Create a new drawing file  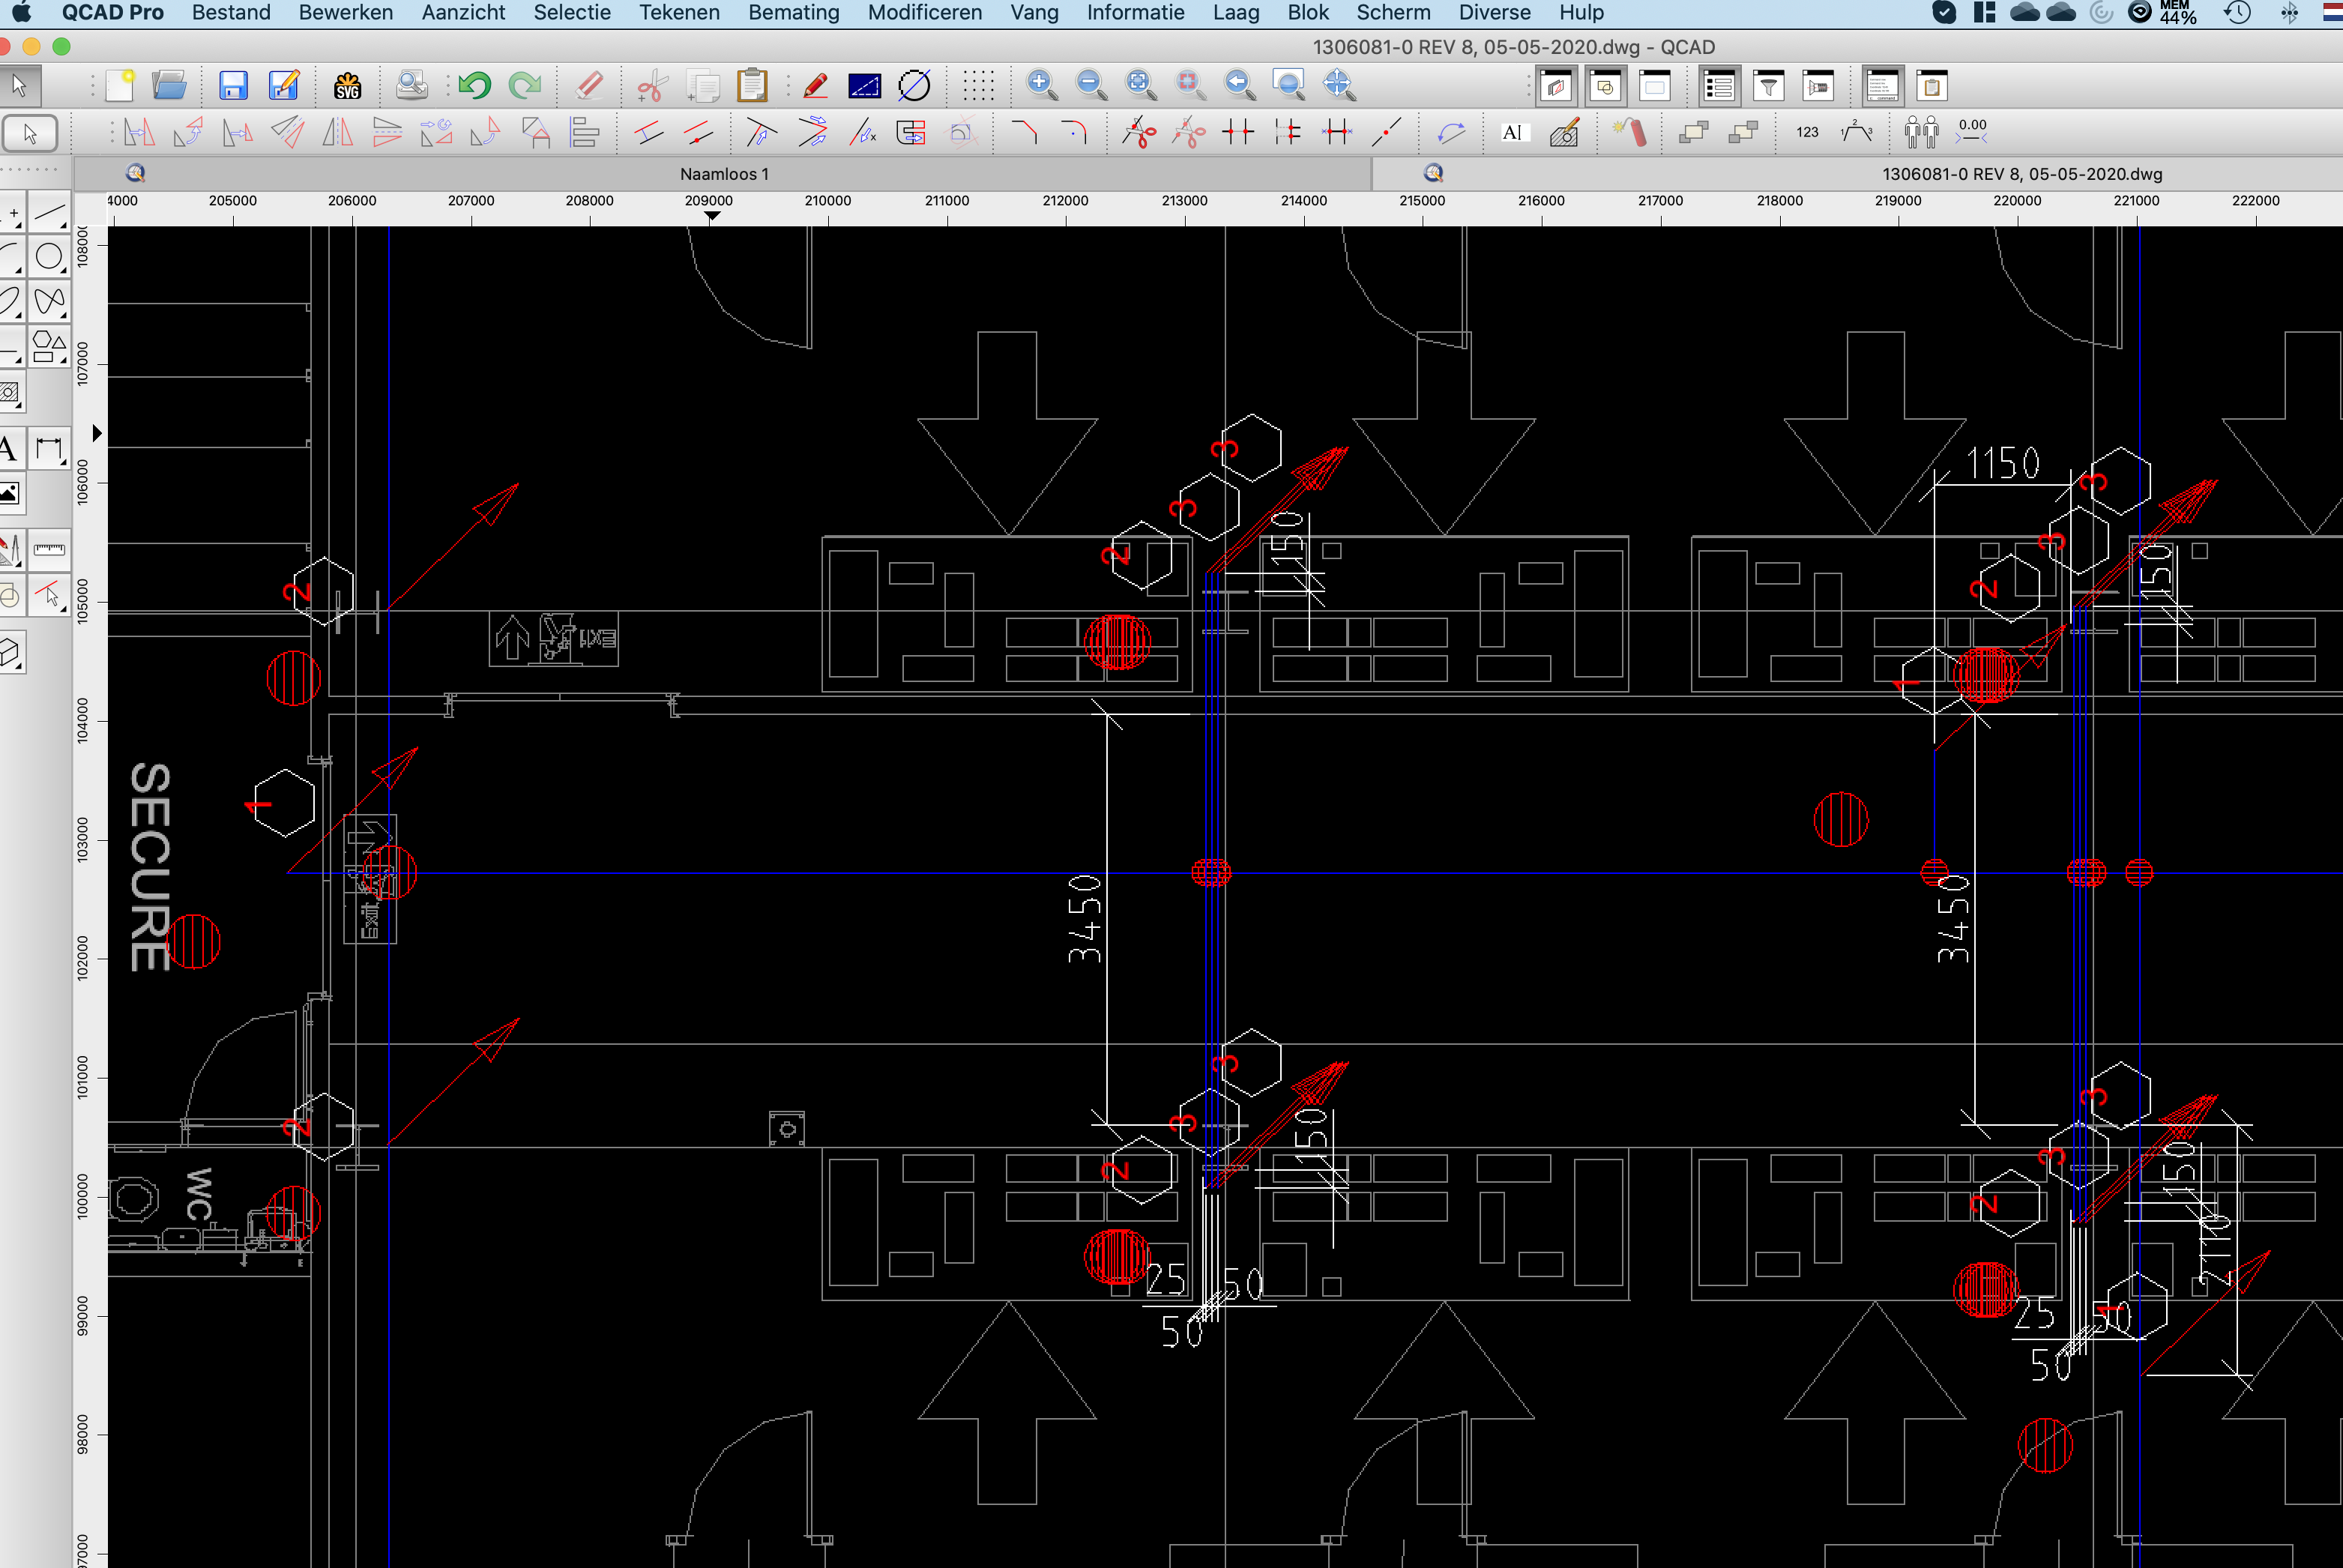pos(120,86)
